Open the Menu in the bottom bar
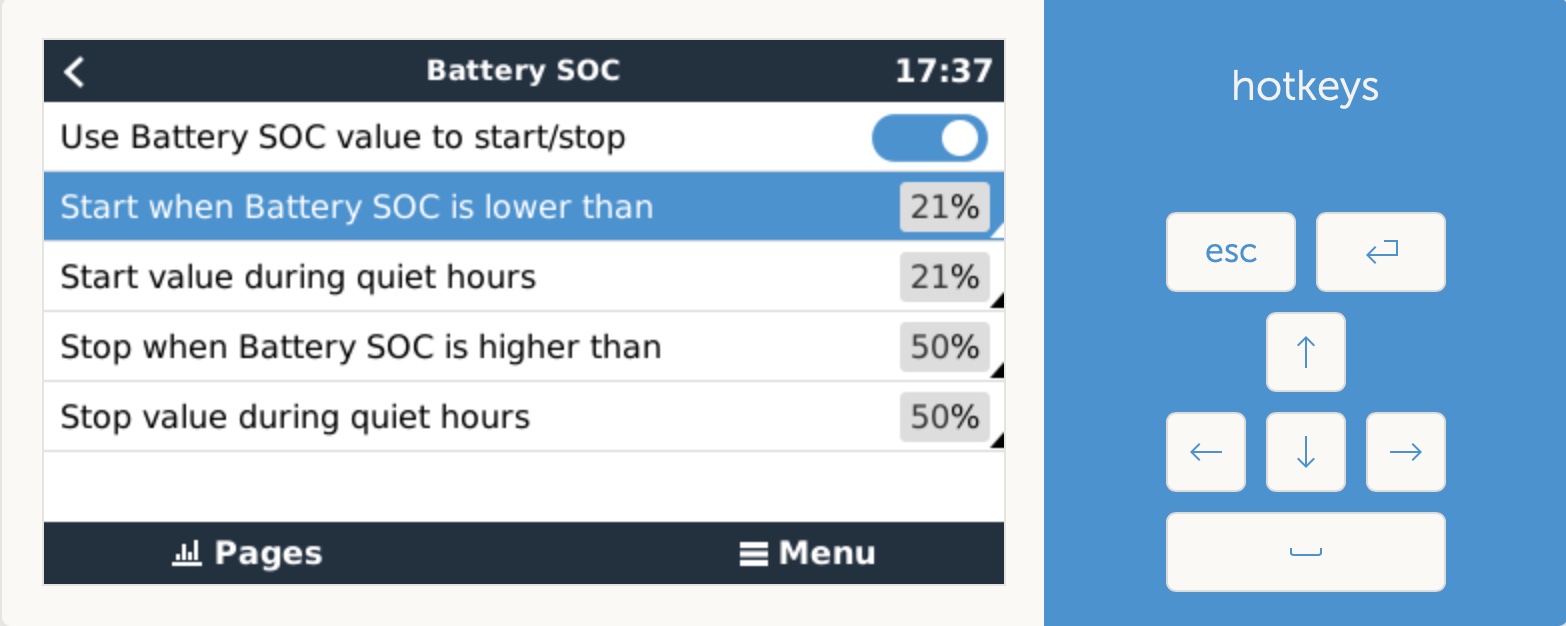Viewport: 1566px width, 626px height. [807, 553]
